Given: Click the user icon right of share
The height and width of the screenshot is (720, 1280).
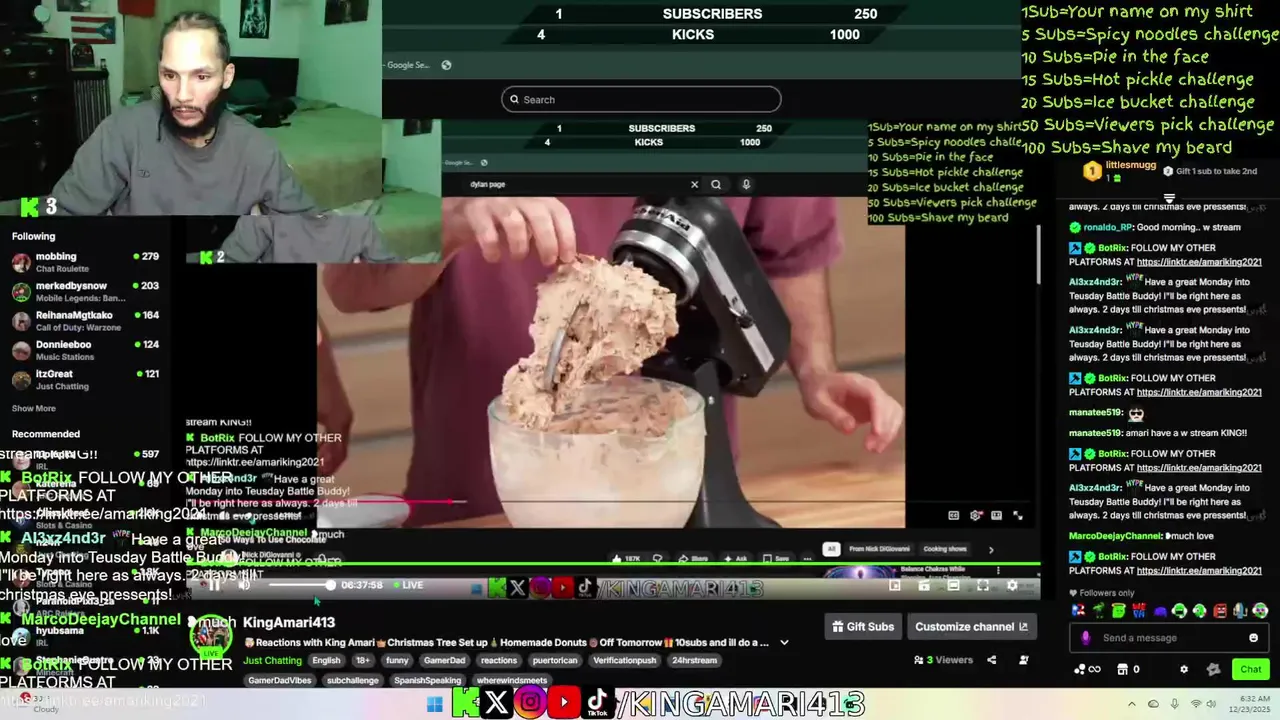Looking at the screenshot, I should (1023, 660).
